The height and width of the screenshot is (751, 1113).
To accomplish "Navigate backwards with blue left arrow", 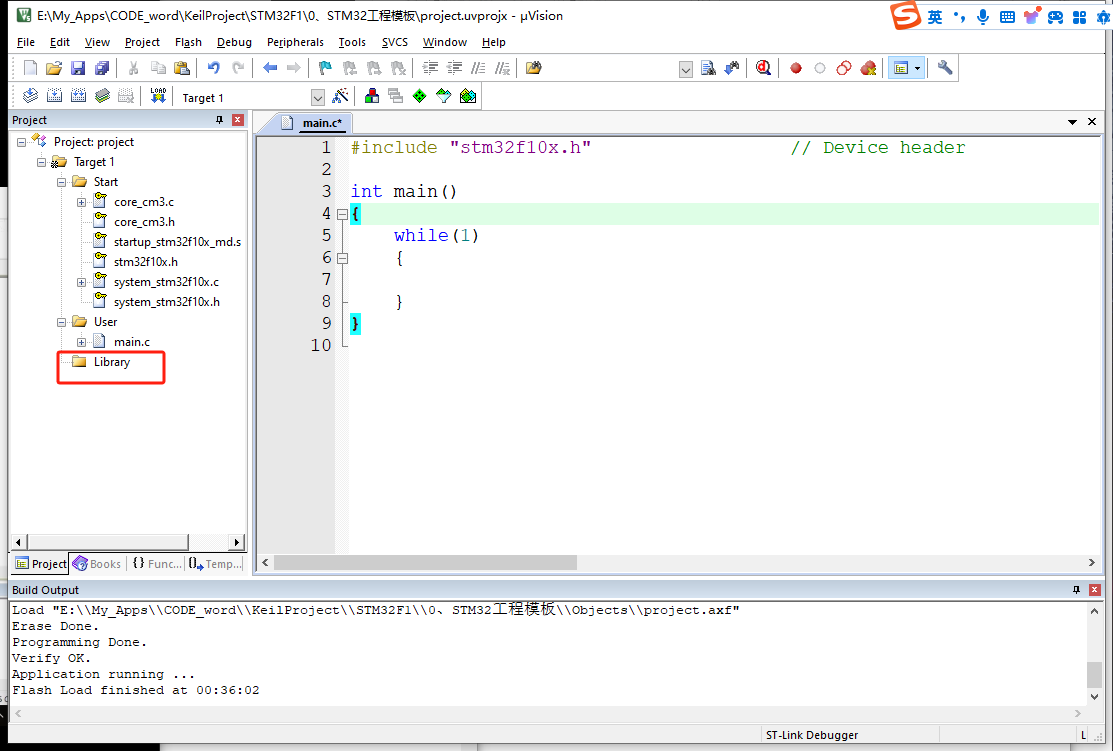I will [x=270, y=68].
